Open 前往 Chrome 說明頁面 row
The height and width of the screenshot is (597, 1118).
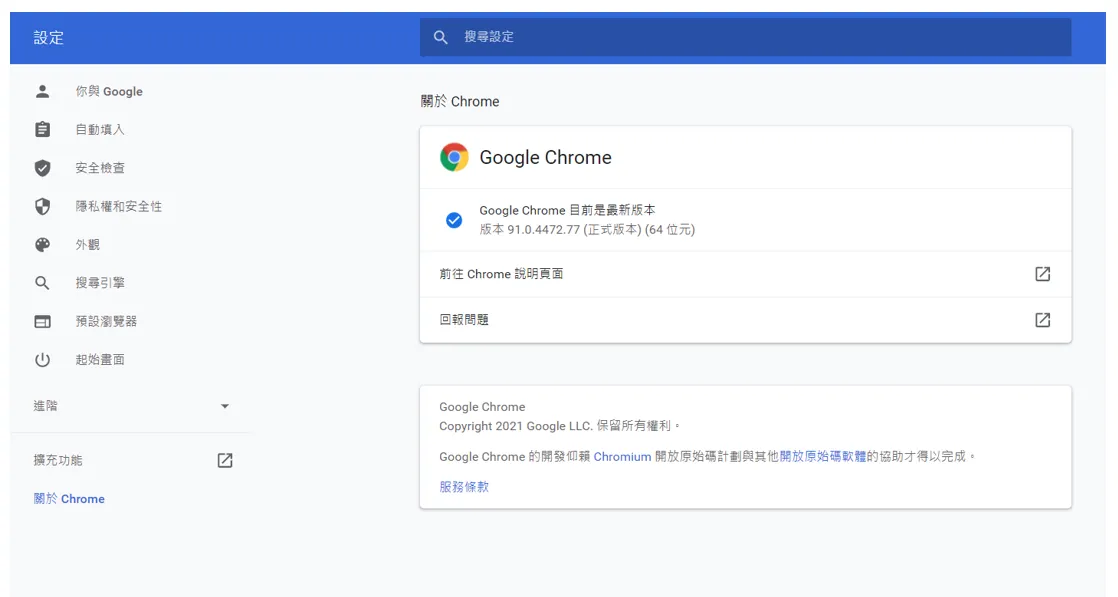point(745,274)
